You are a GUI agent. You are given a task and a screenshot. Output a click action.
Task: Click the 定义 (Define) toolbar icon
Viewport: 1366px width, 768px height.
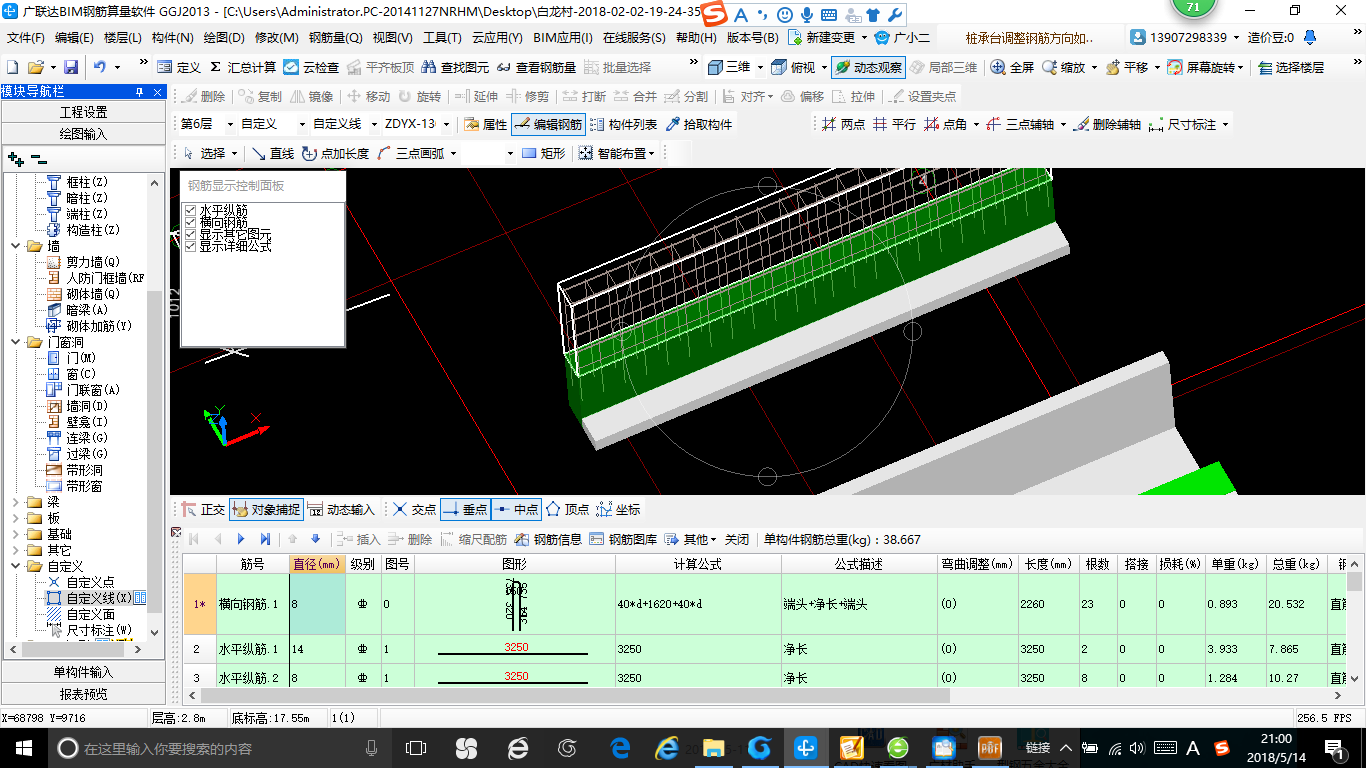click(x=179, y=67)
